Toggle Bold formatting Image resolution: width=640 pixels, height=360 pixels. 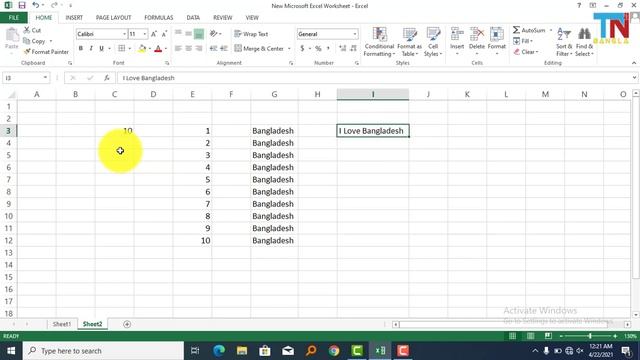(x=81, y=48)
